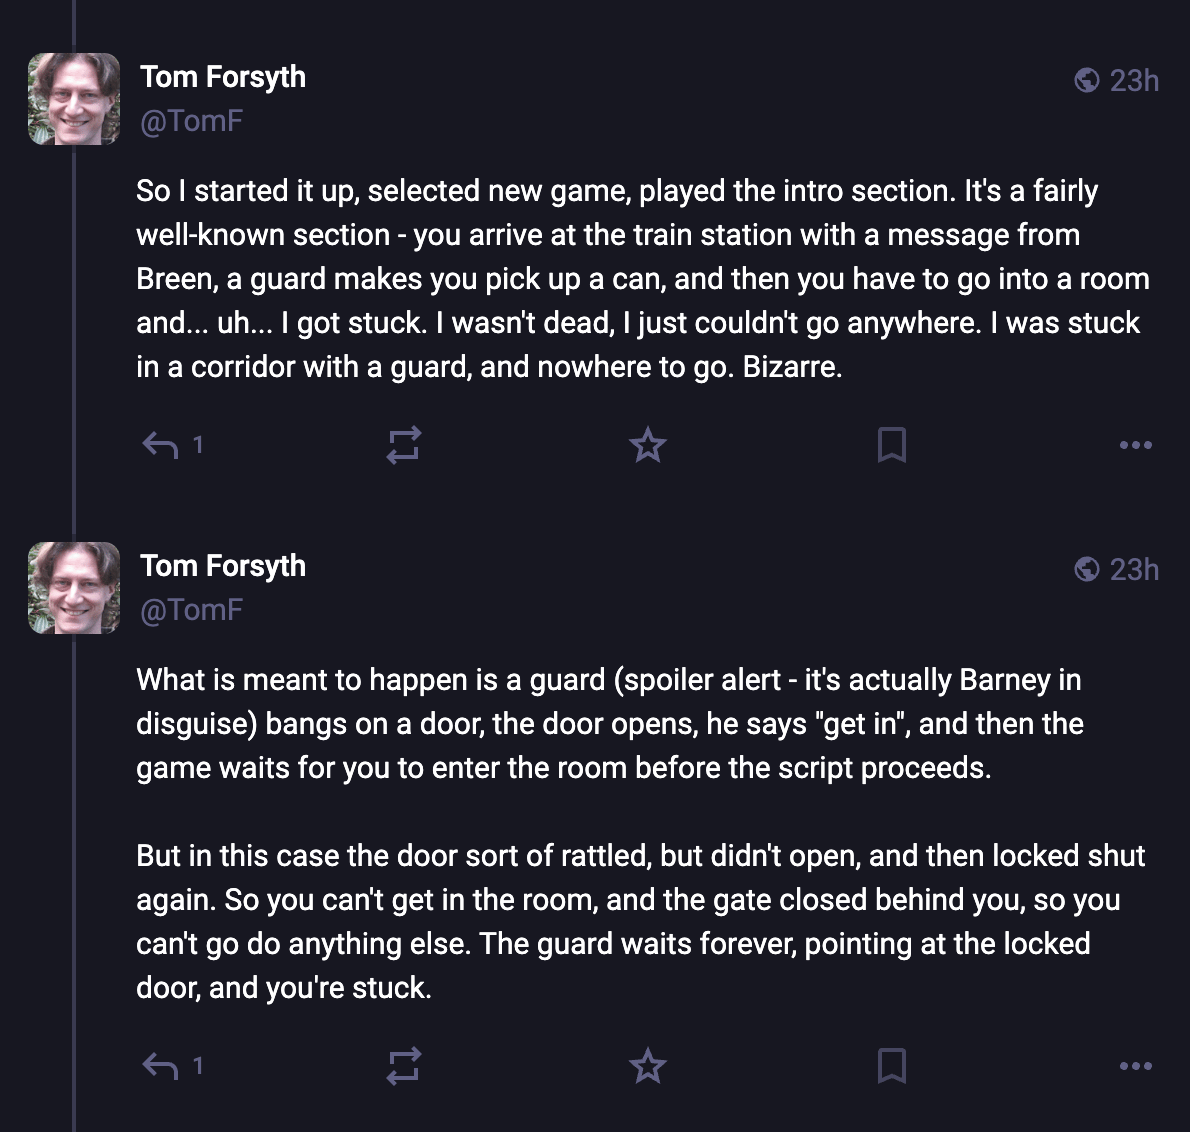
Task: Boost the second post about the locked door
Action: point(404,1066)
